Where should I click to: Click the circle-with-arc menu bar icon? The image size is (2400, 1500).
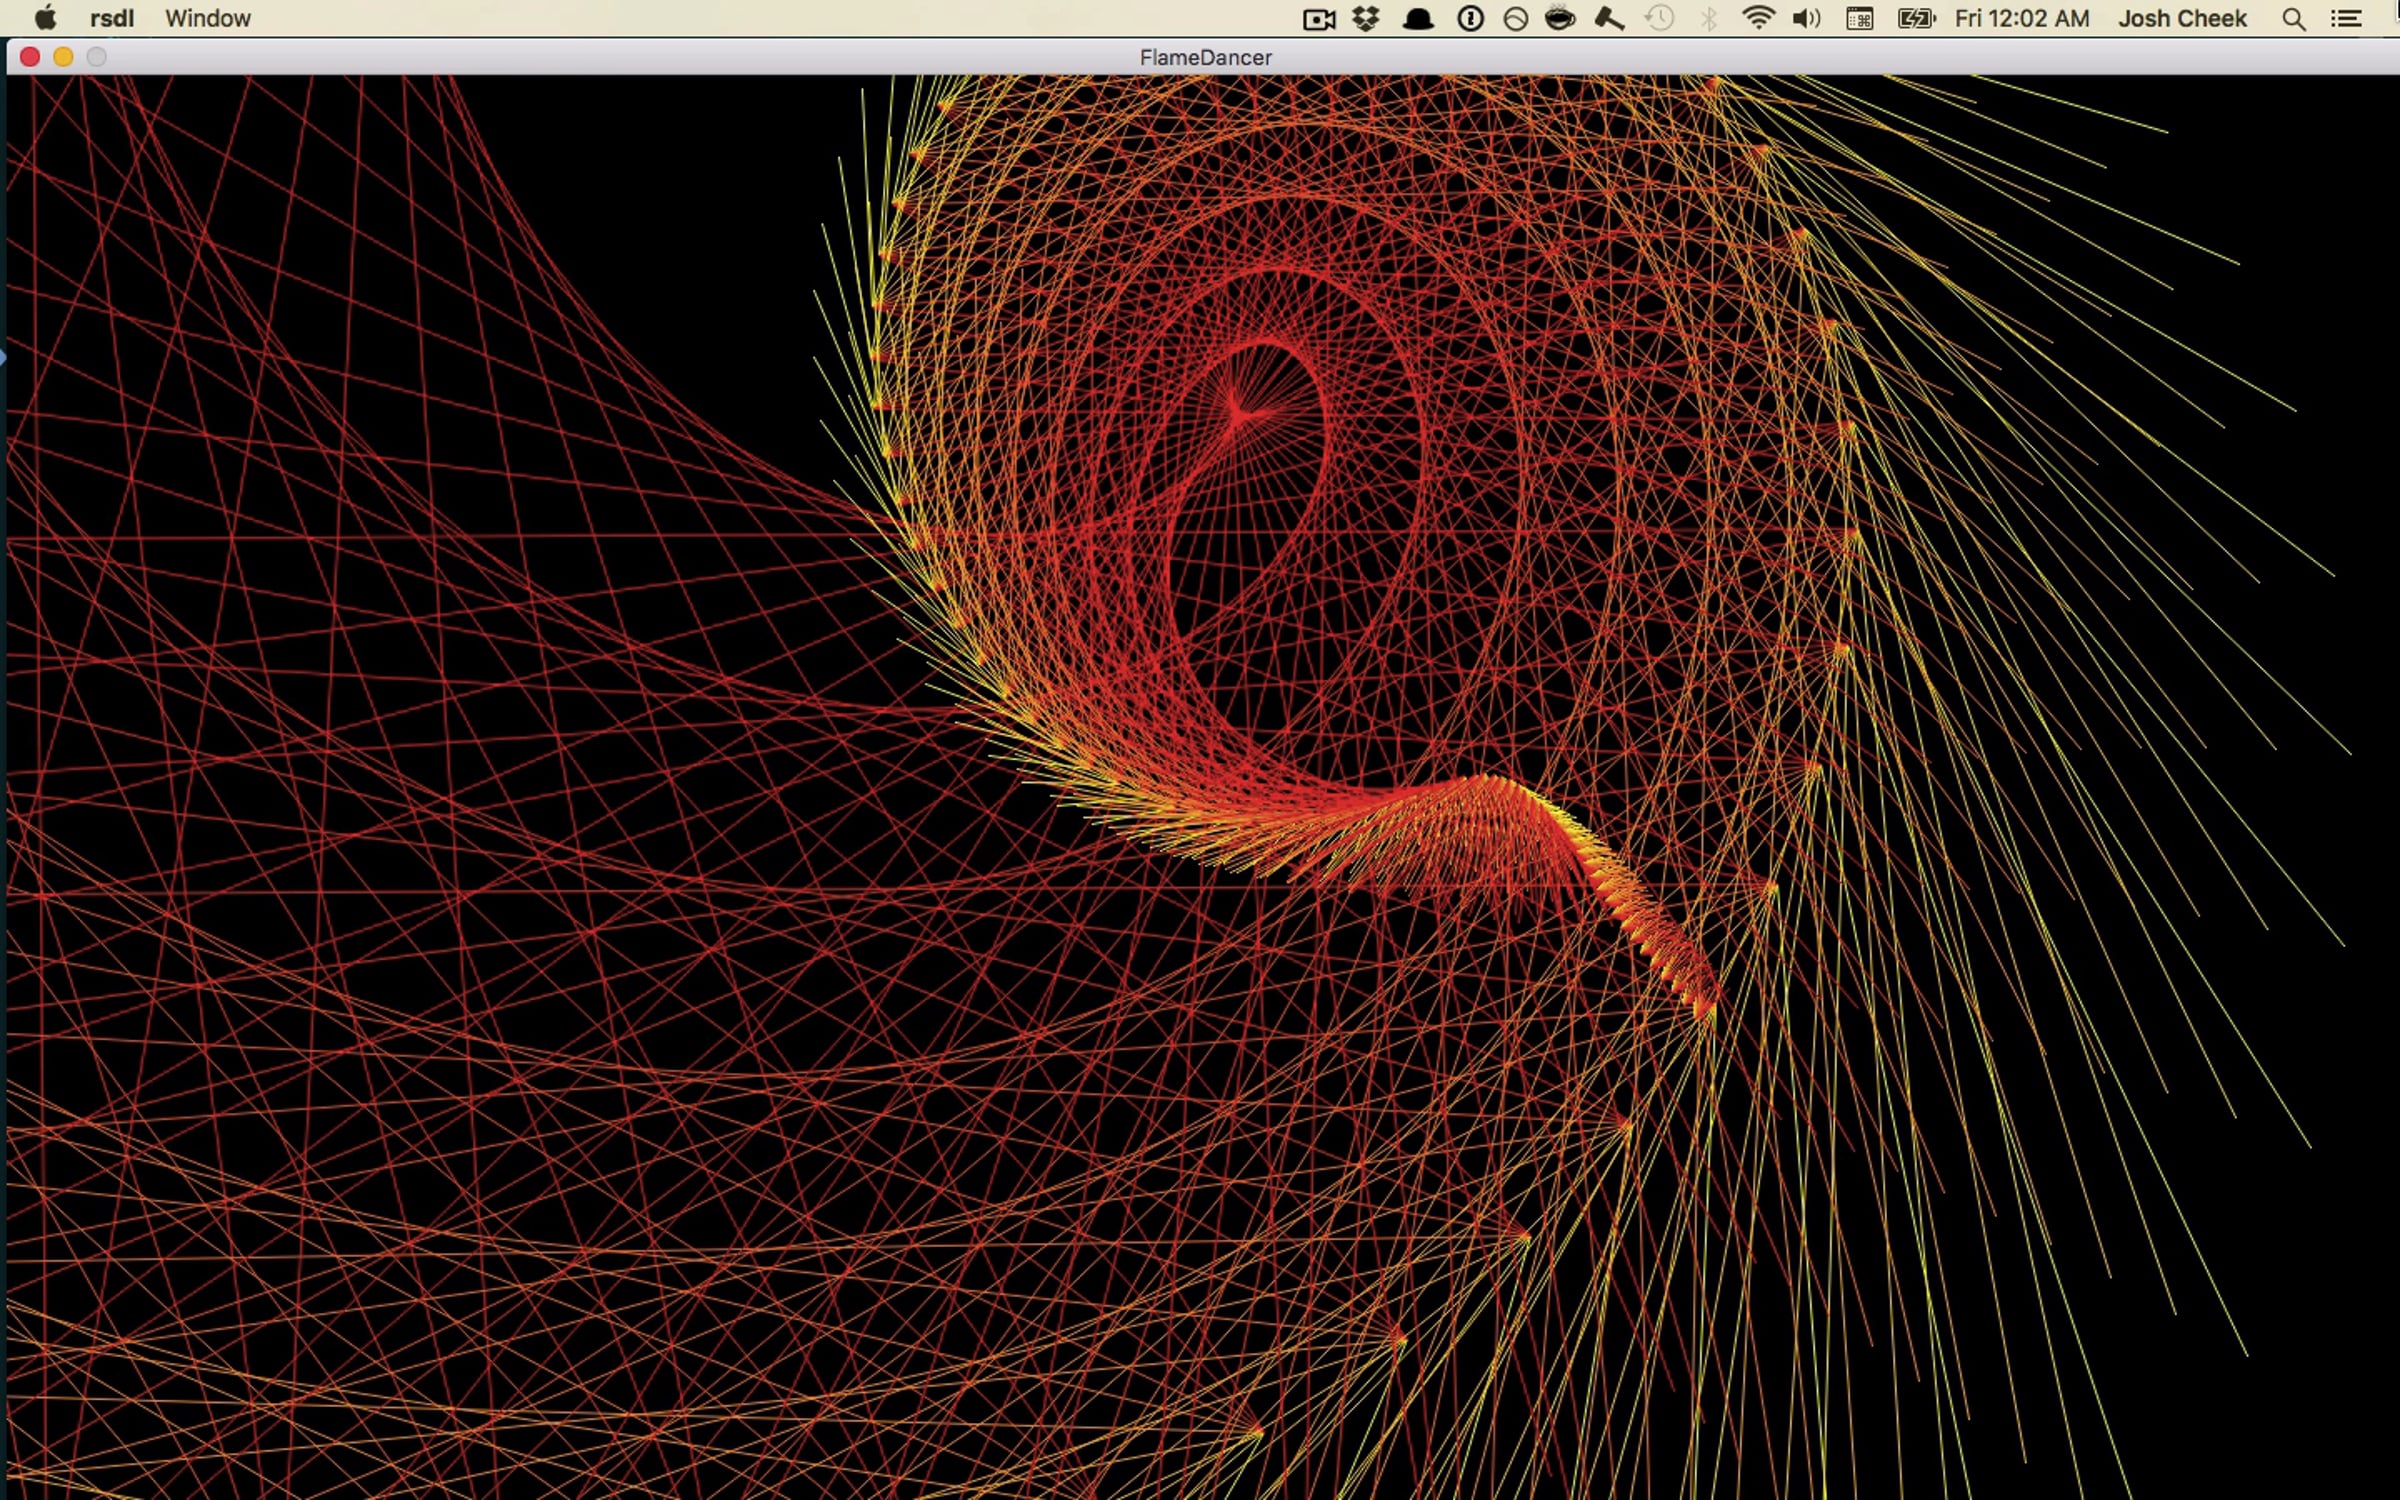[x=1515, y=19]
